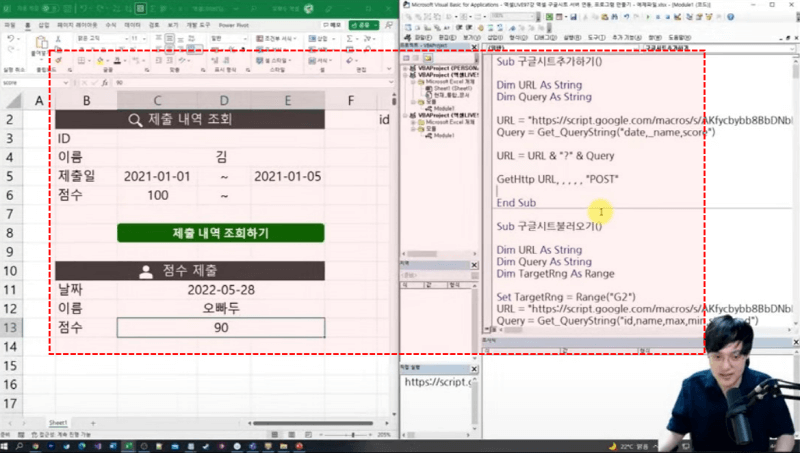The image size is (800, 453).
Task: Open the Object (일반) dropdown in code window
Action: (x=636, y=48)
